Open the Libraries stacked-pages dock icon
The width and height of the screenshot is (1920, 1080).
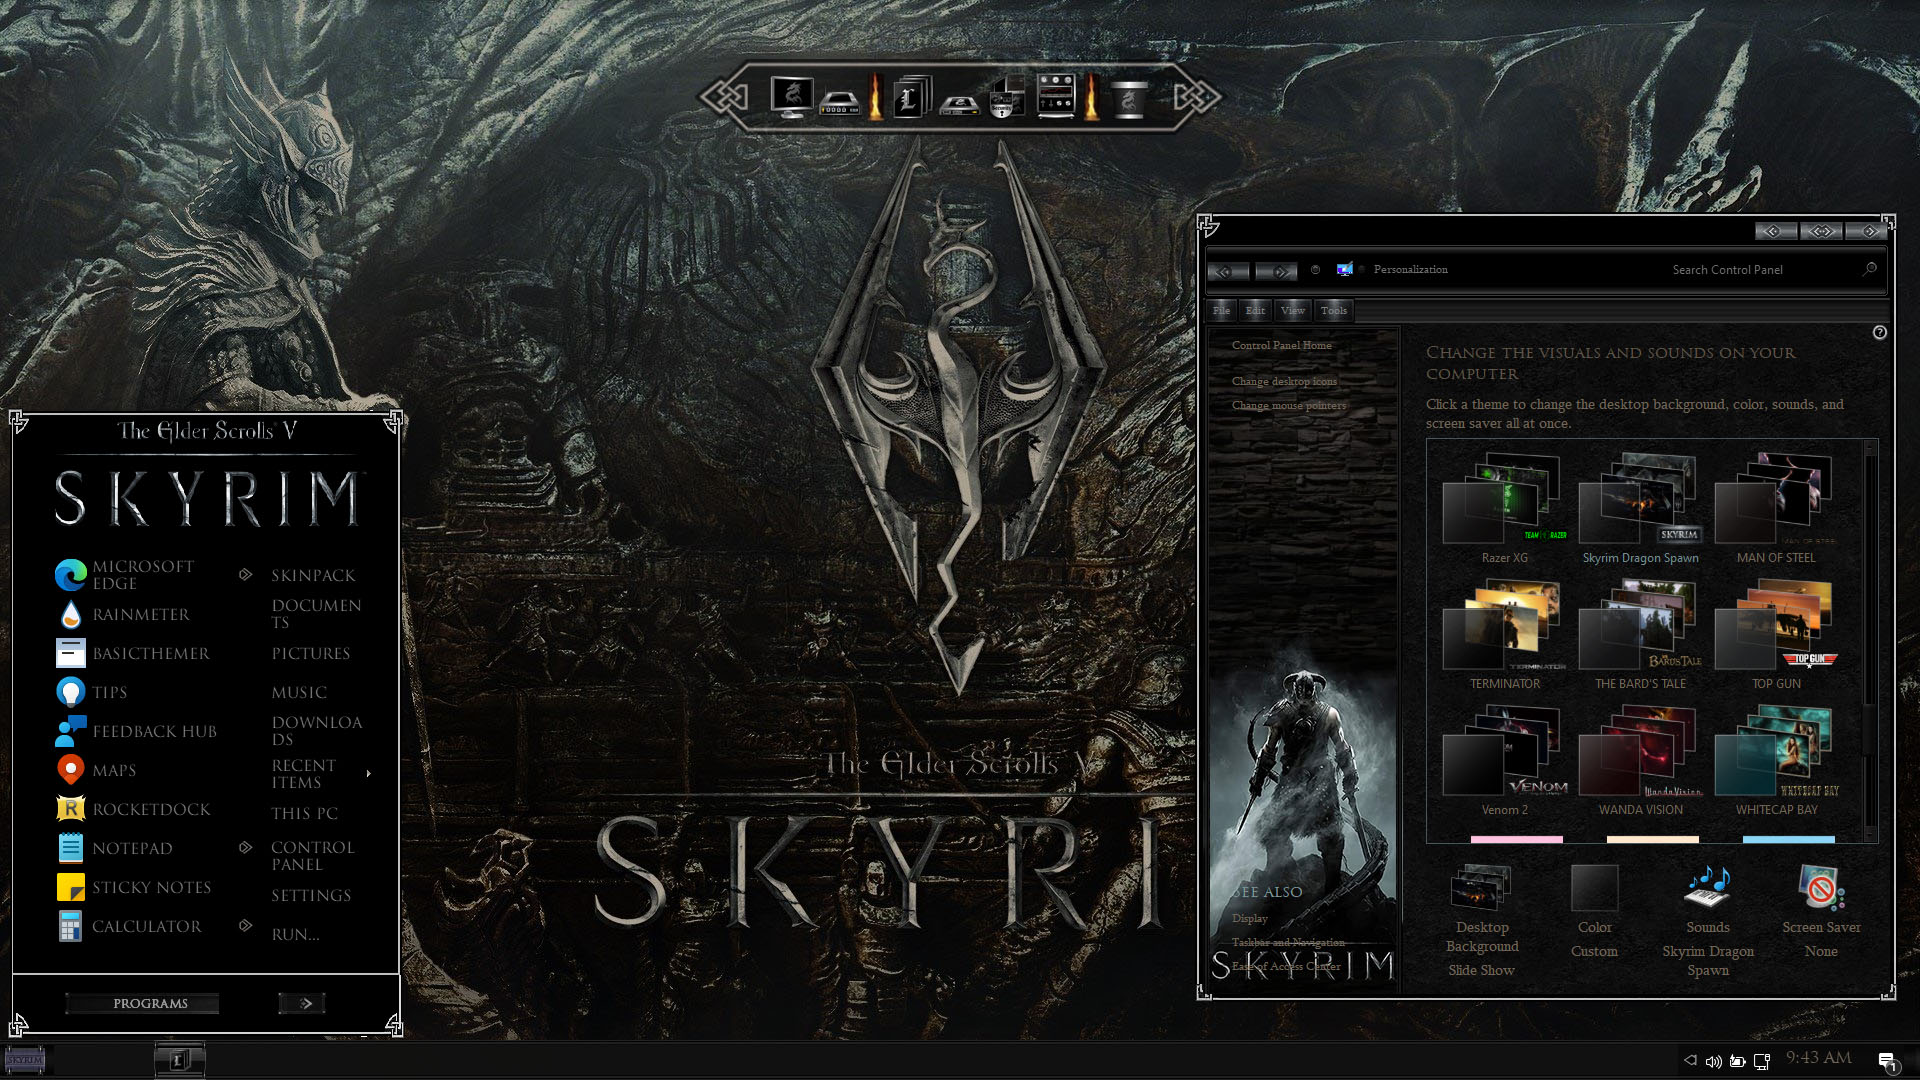click(911, 97)
